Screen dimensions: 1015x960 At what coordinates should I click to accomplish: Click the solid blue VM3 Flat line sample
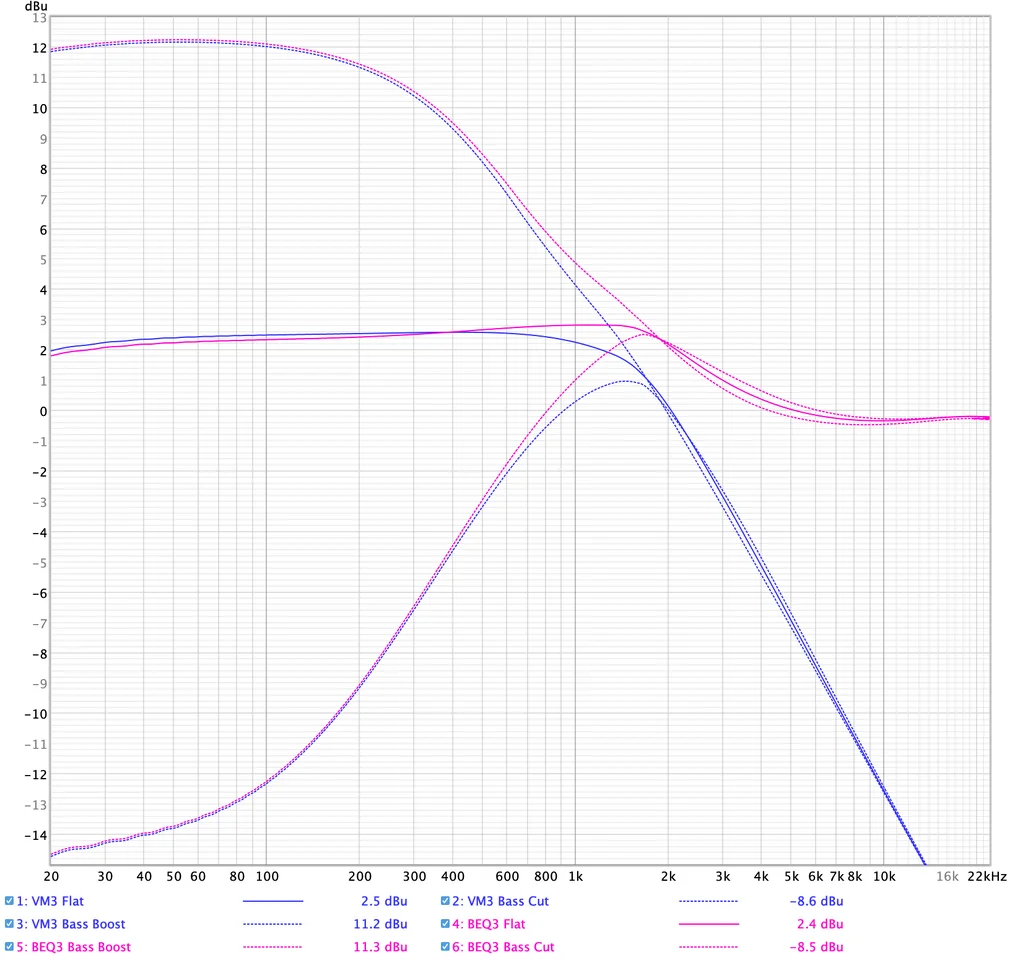point(273,901)
